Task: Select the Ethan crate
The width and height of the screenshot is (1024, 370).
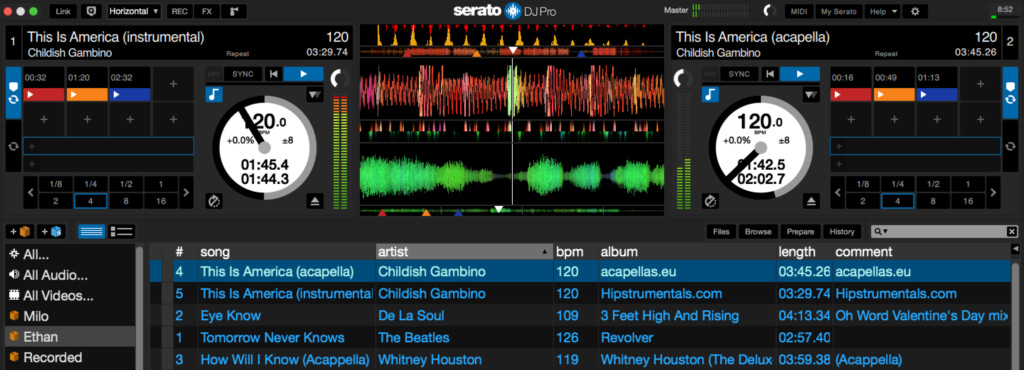Action: click(x=69, y=337)
